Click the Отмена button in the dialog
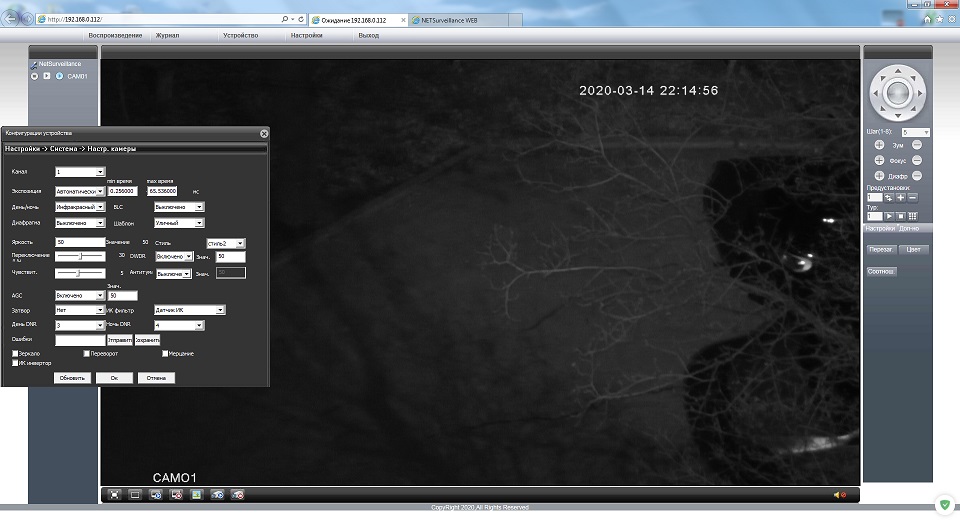 (156, 378)
